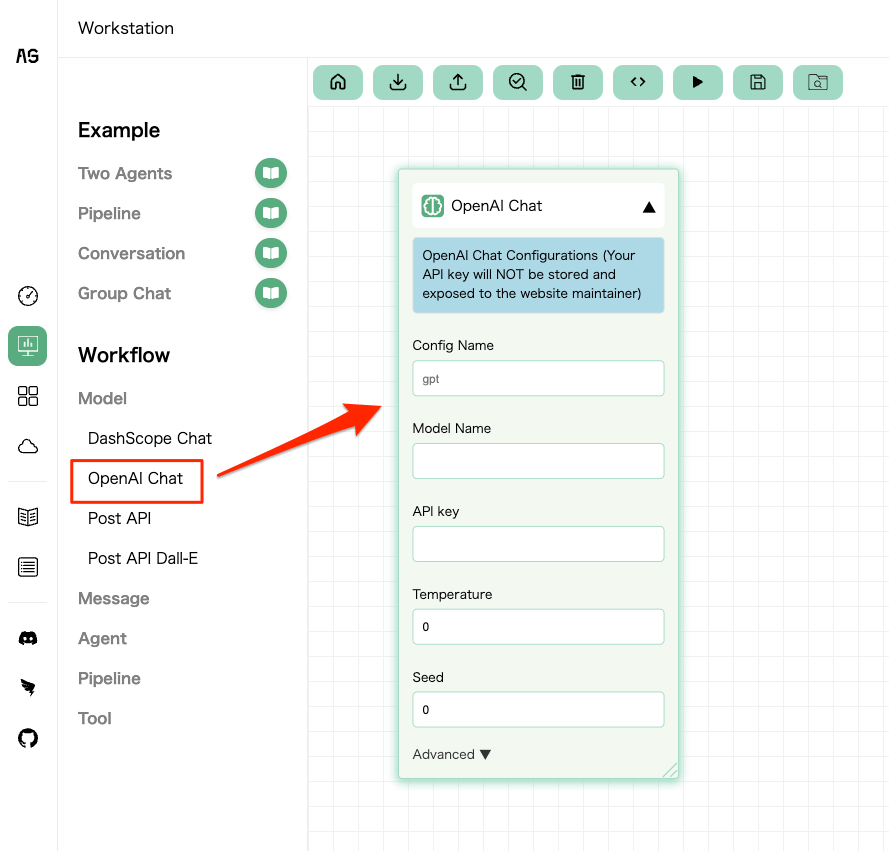Click the save floppy disk icon

(758, 82)
